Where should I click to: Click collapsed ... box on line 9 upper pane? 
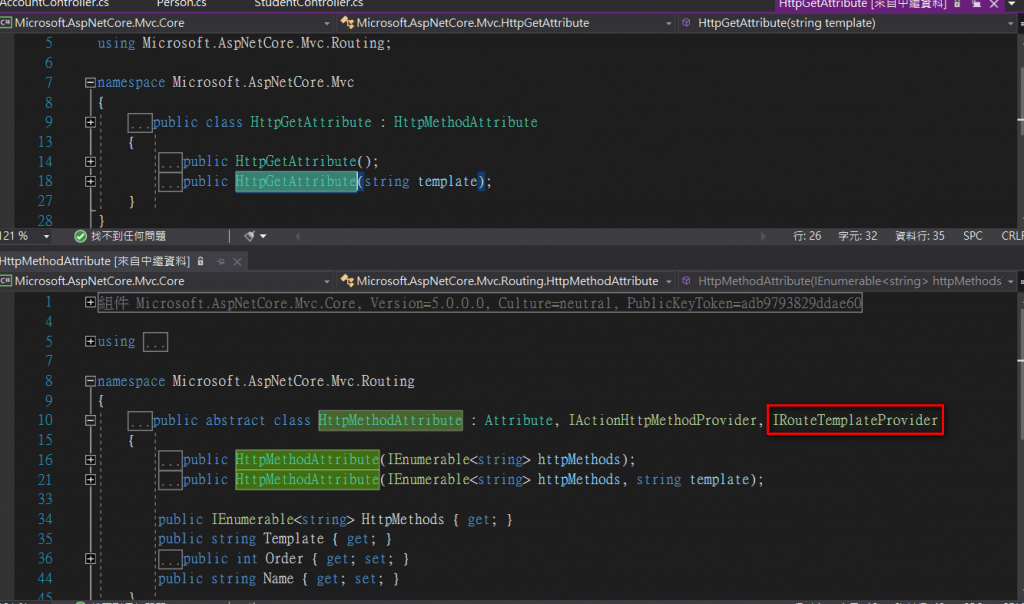pos(140,123)
